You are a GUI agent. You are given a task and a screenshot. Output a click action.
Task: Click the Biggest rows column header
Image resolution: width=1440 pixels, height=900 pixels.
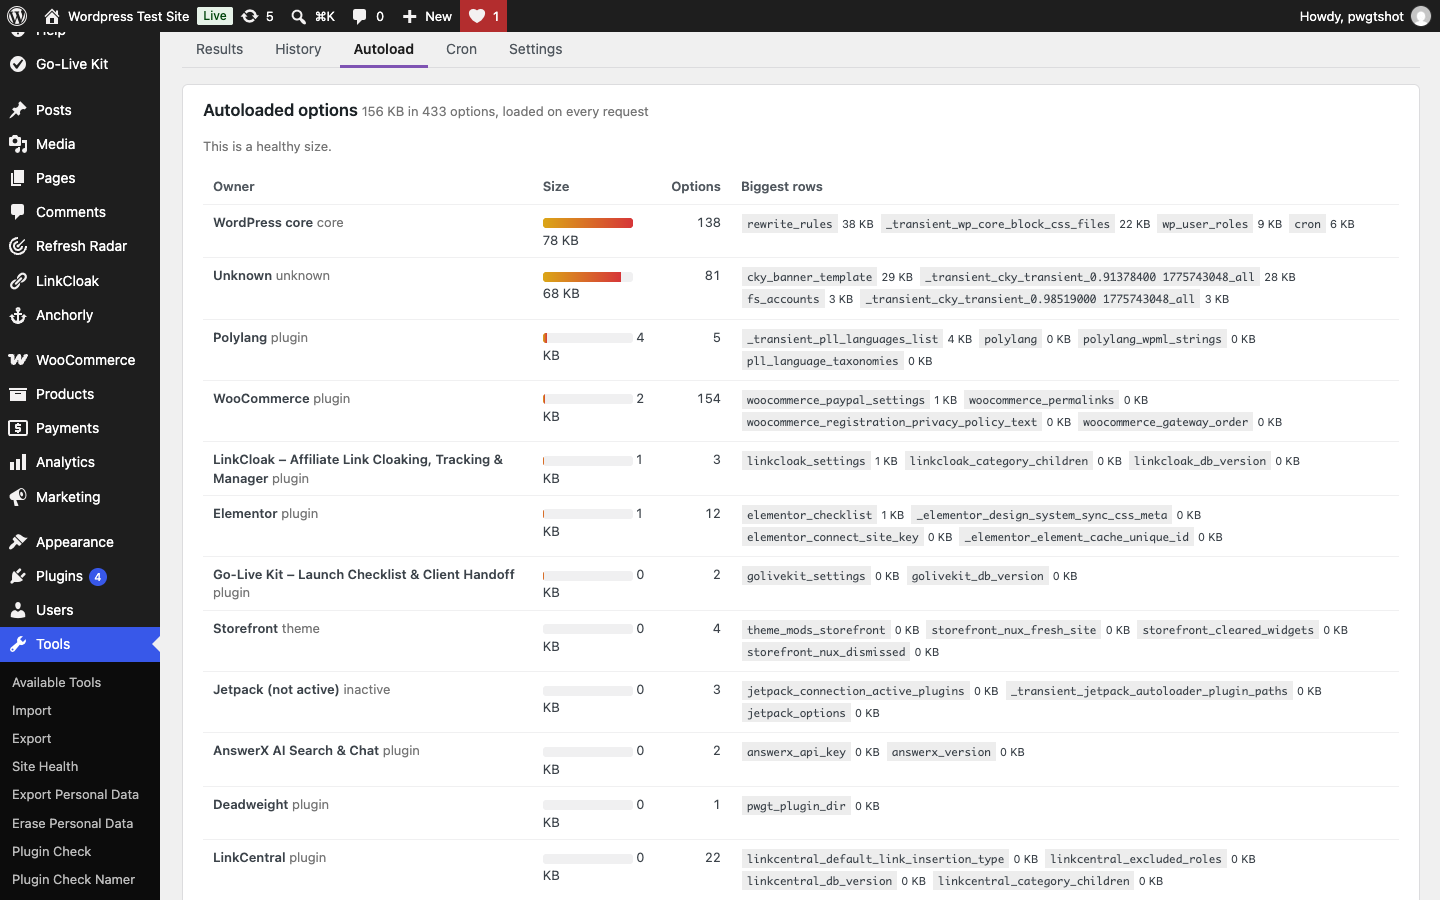pos(782,186)
